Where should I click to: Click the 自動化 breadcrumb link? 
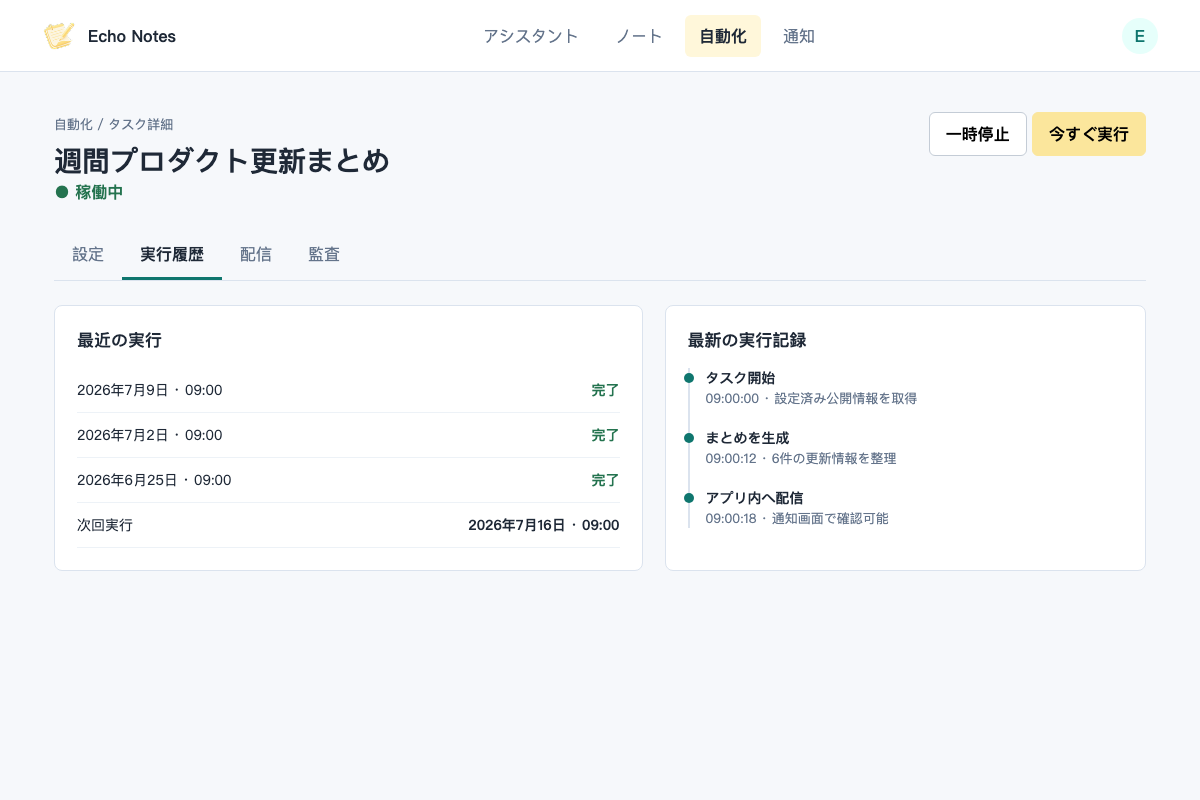pos(73,124)
